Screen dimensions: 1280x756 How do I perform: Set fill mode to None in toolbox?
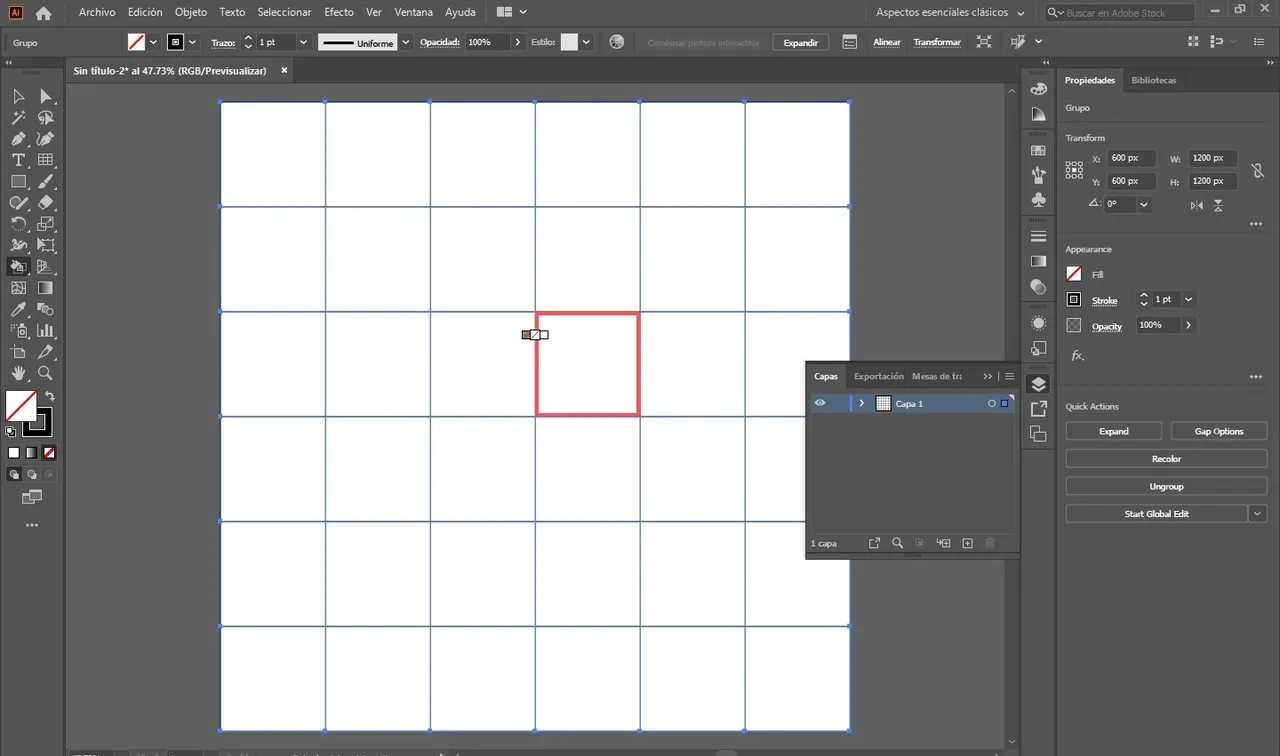click(x=49, y=453)
